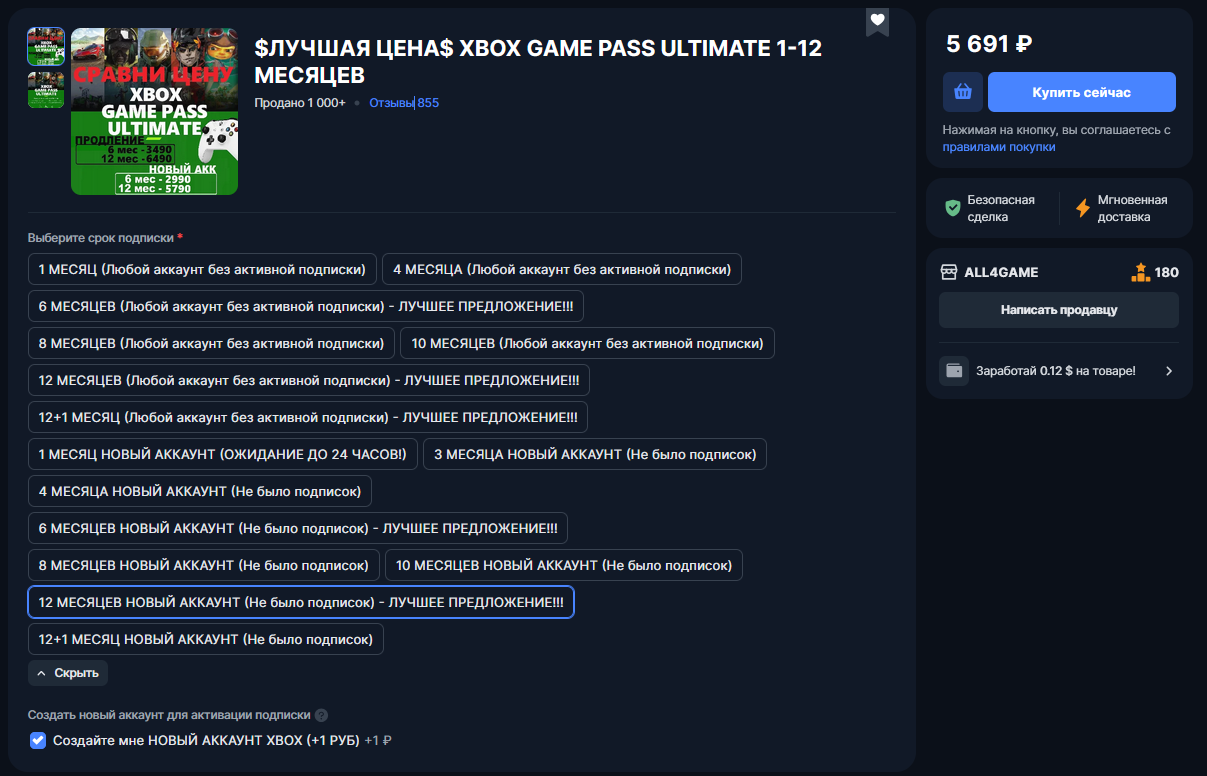Open the Отзывы 855 reviews link
The width and height of the screenshot is (1207, 776).
pos(404,103)
